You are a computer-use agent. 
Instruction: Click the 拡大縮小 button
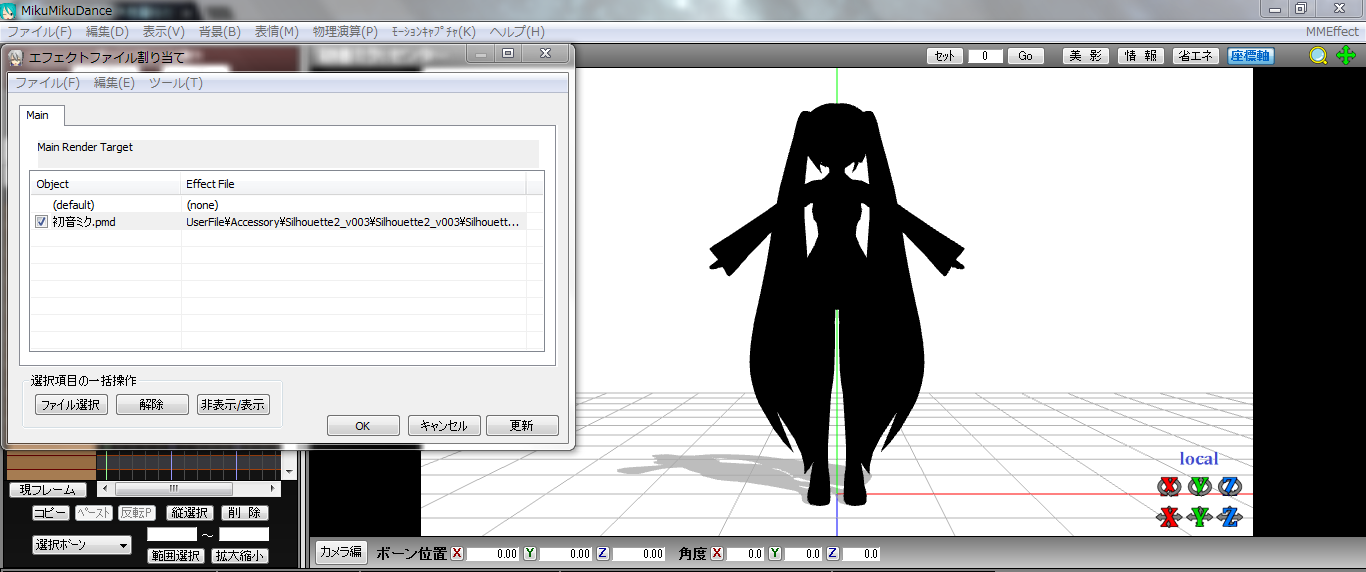(x=240, y=556)
